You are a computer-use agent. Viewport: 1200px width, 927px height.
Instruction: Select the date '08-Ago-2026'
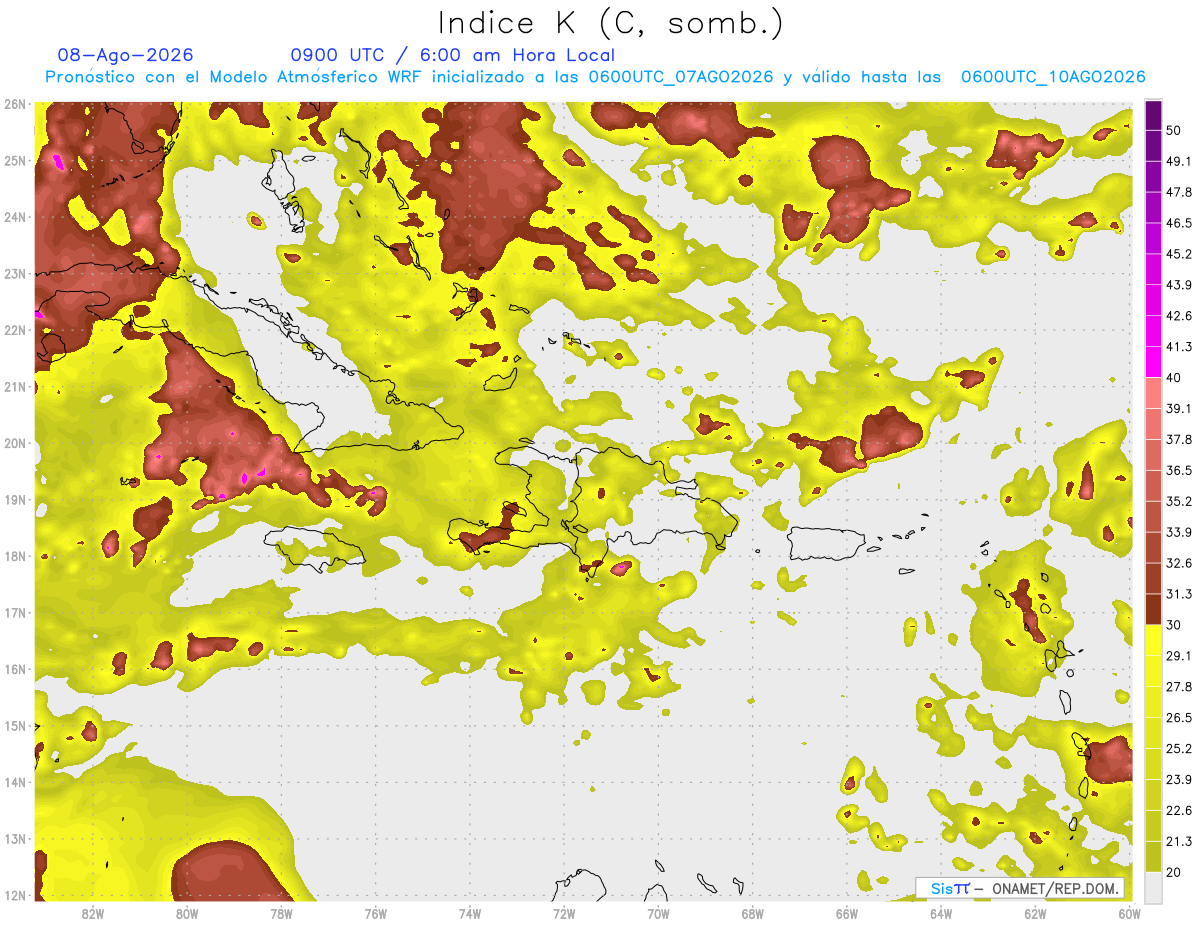tap(126, 55)
